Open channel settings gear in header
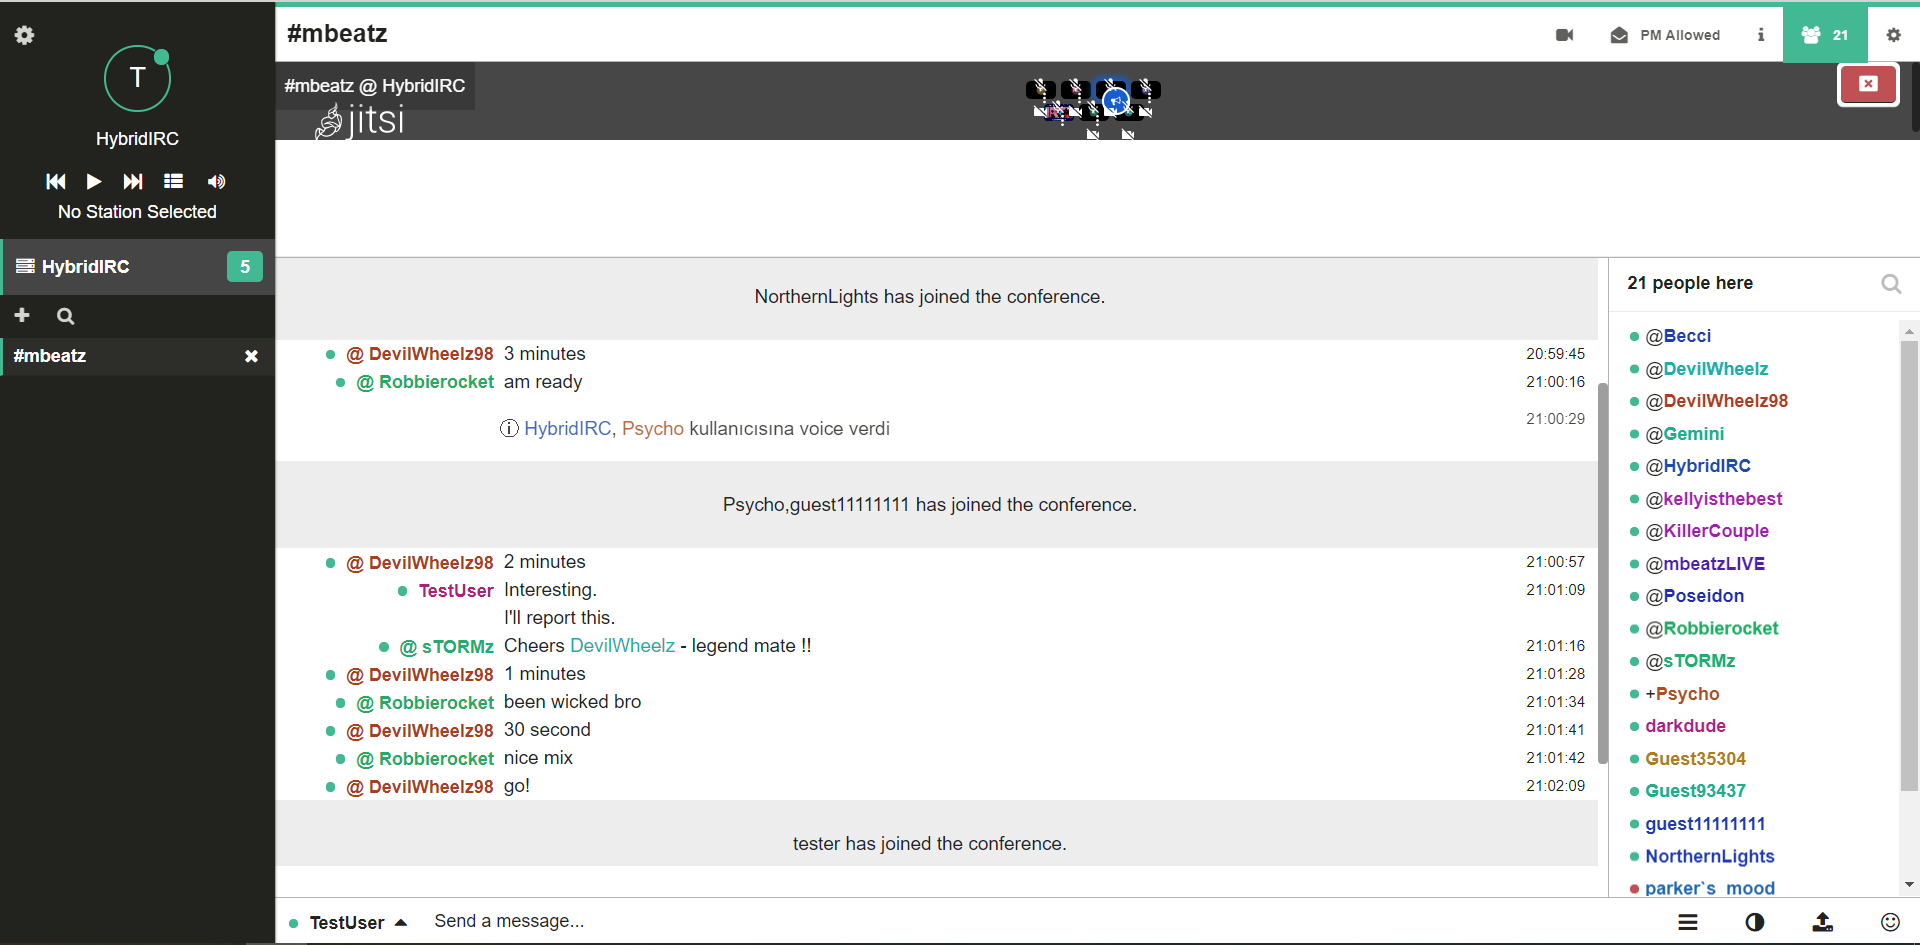1920x945 pixels. [1893, 35]
